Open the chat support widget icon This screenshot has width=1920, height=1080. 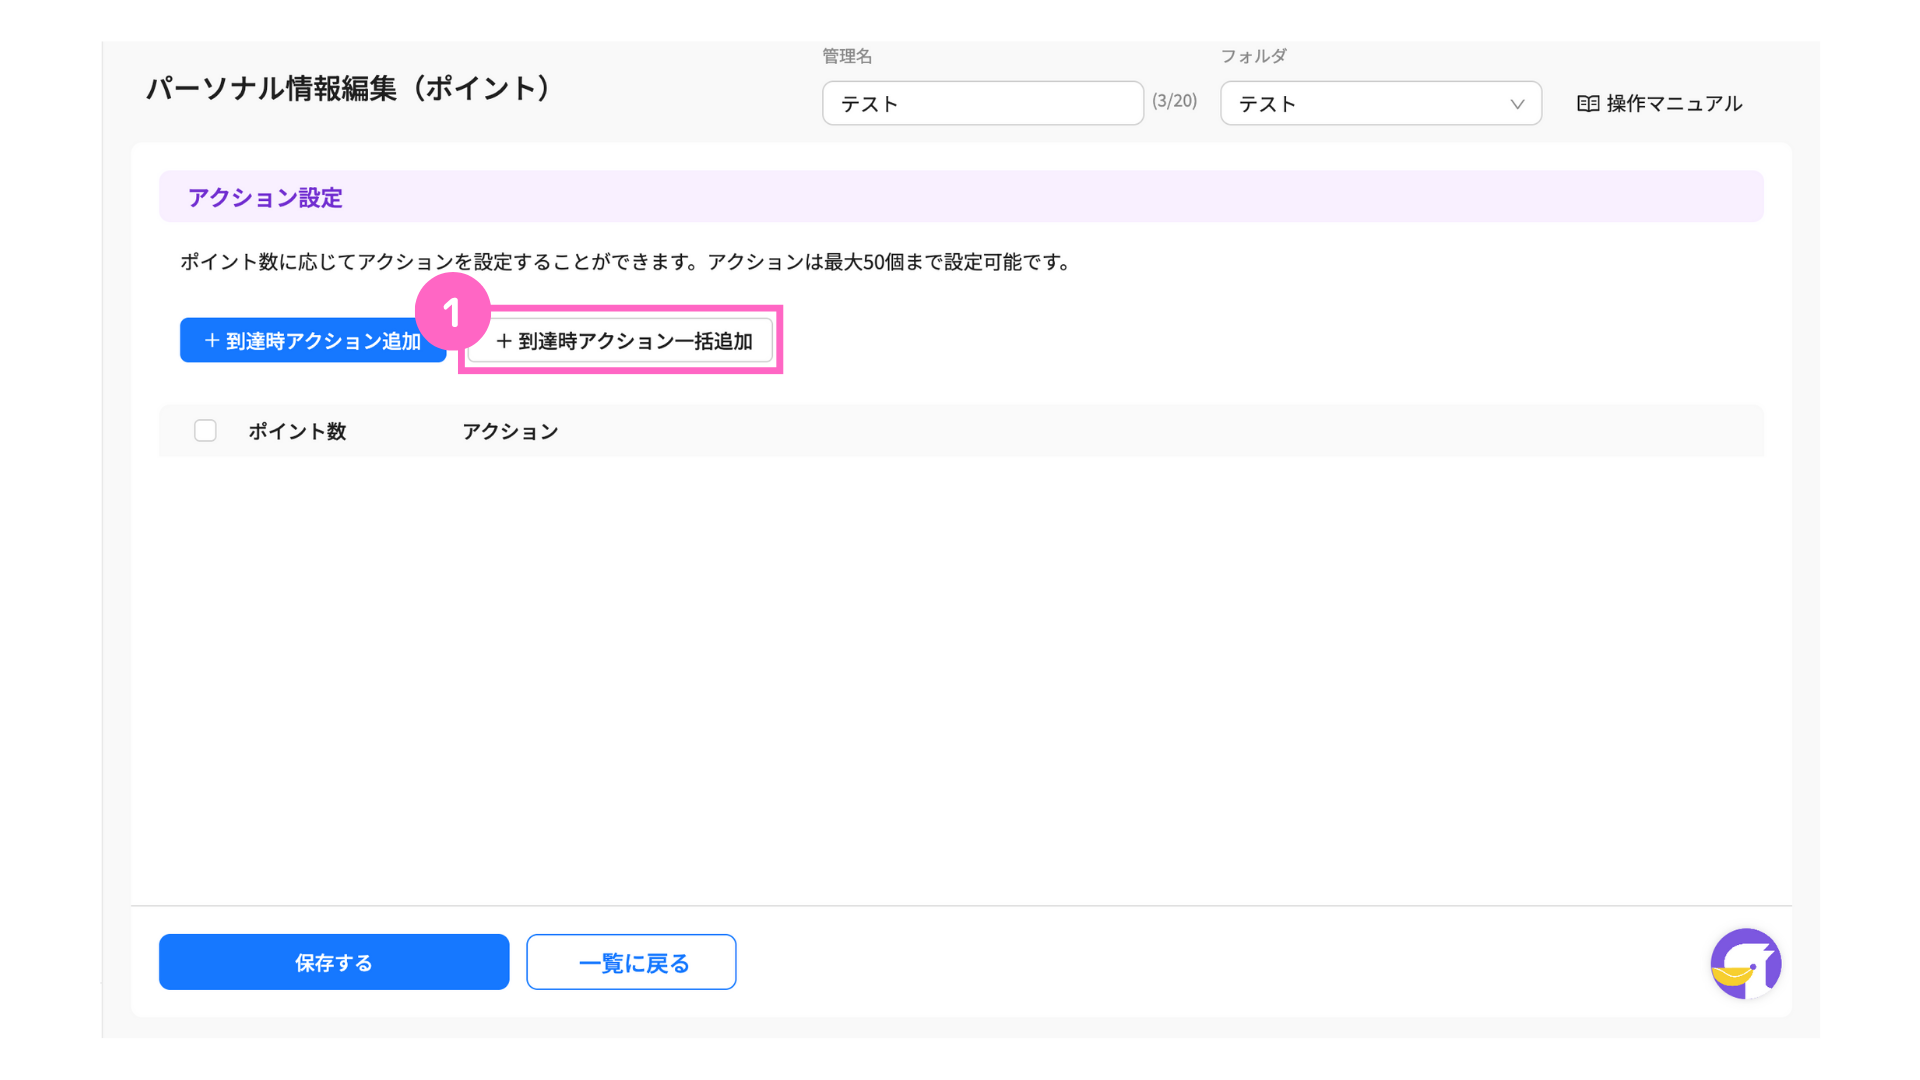click(1745, 964)
